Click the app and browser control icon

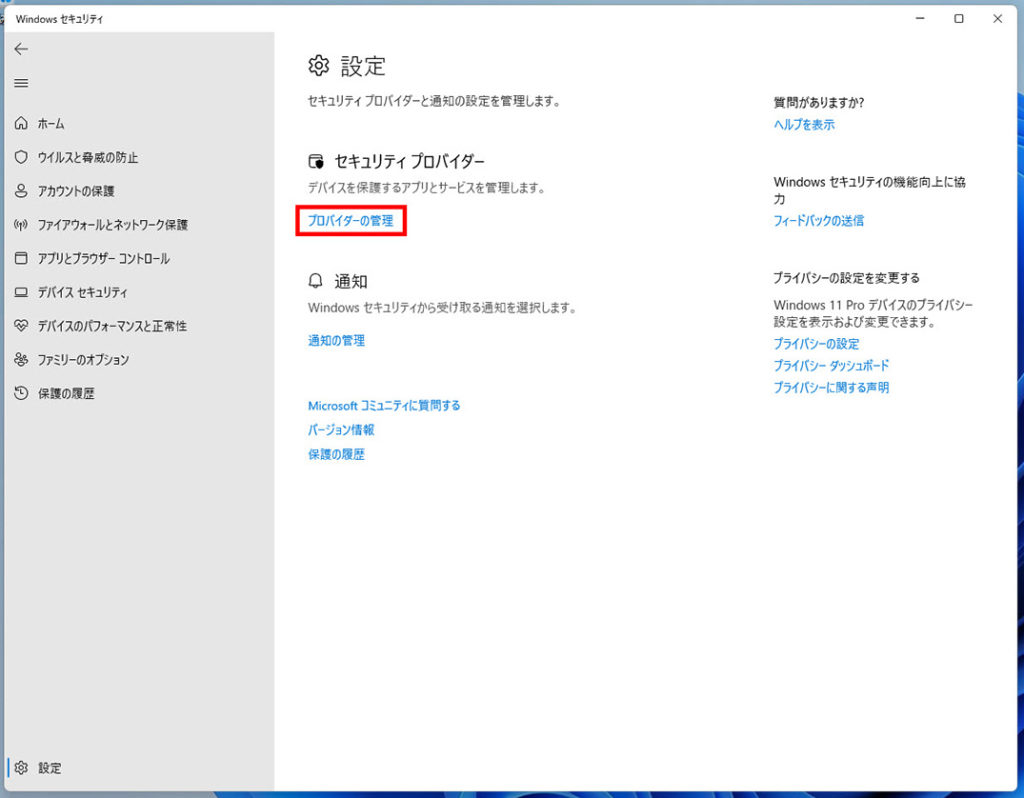[x=21, y=259]
